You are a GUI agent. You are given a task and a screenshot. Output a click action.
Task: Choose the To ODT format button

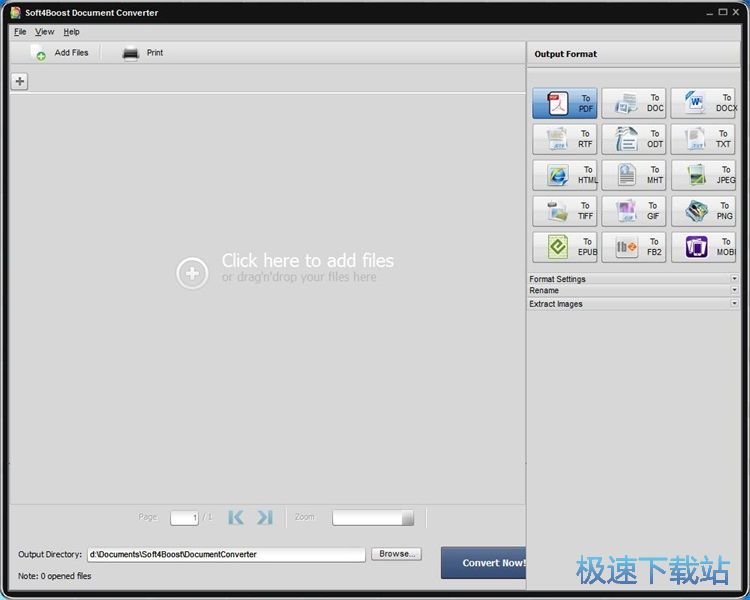click(x=634, y=139)
